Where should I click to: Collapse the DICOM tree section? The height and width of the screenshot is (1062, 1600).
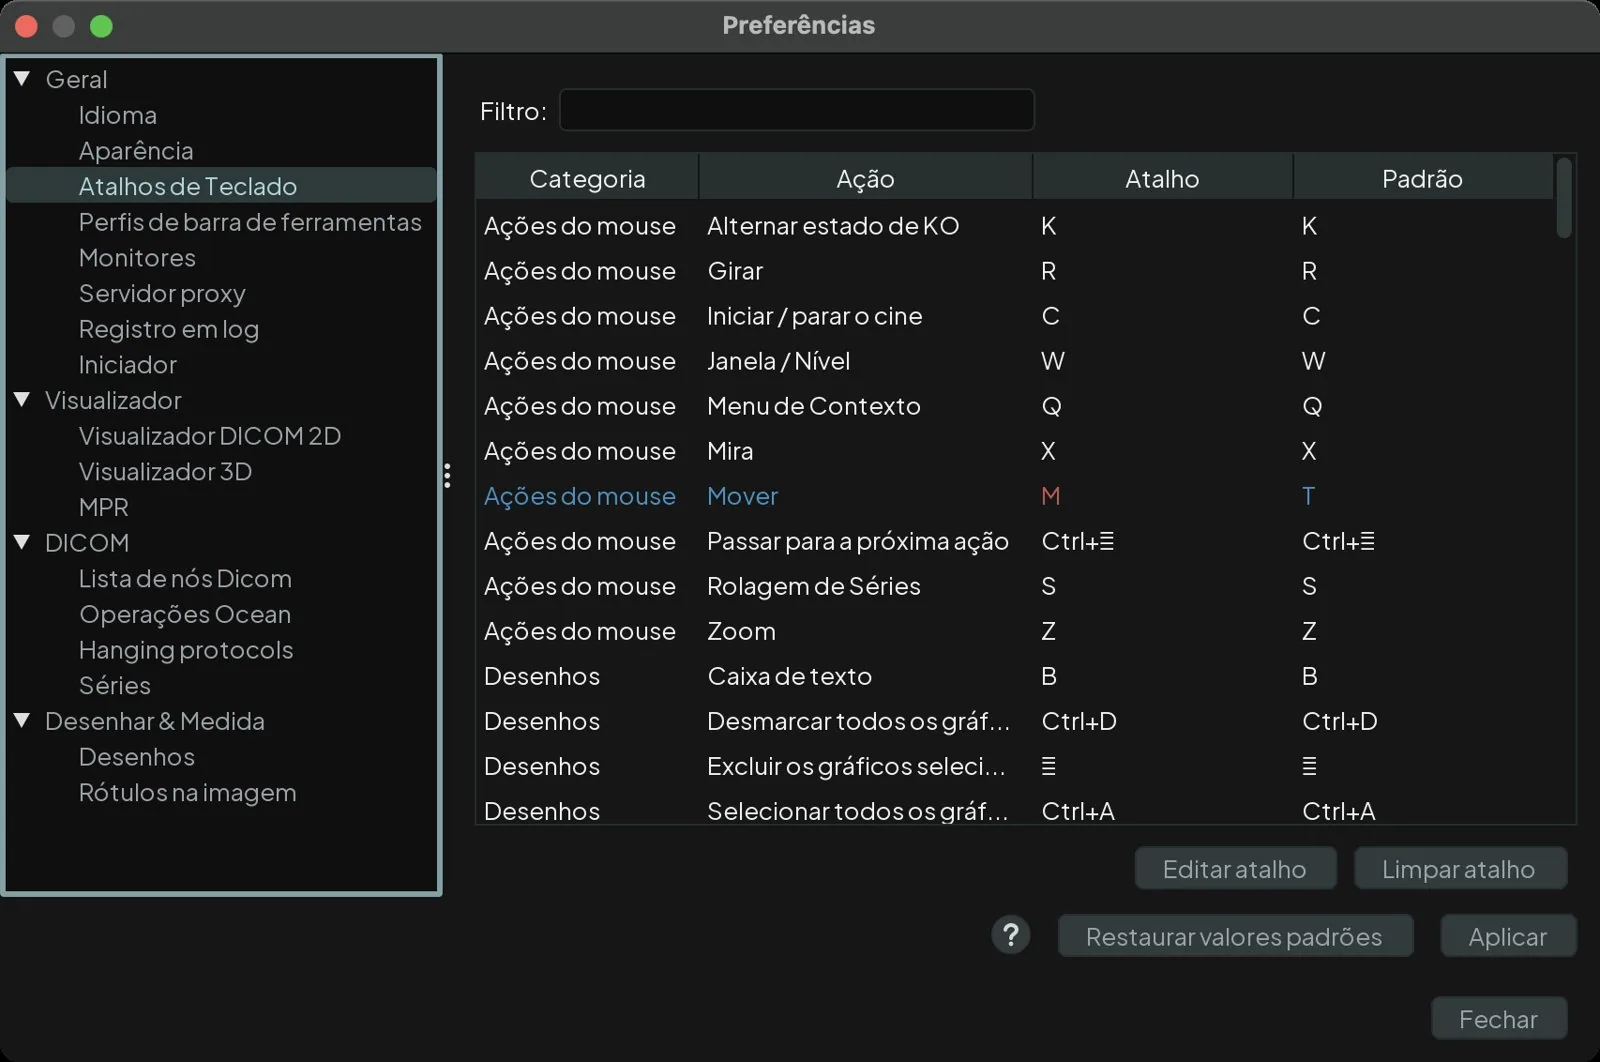(22, 542)
